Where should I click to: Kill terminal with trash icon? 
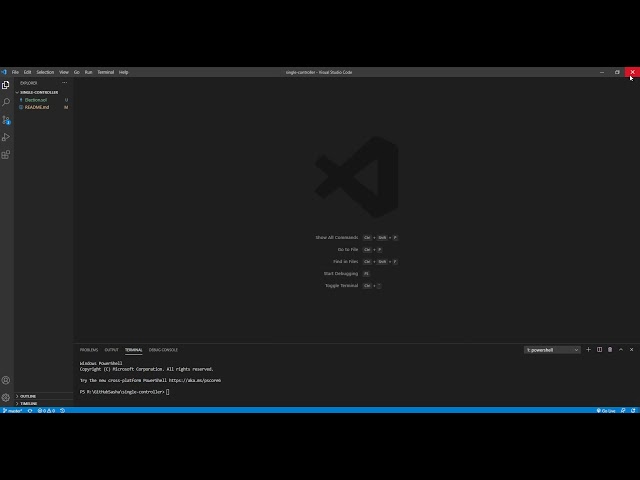[x=610, y=350]
